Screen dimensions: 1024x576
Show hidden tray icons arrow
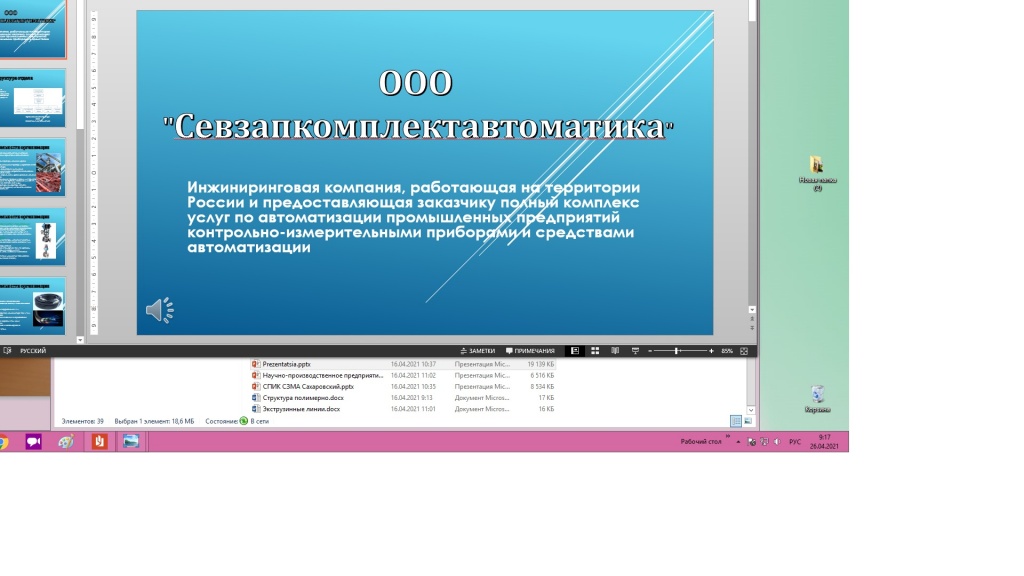pos(738,442)
